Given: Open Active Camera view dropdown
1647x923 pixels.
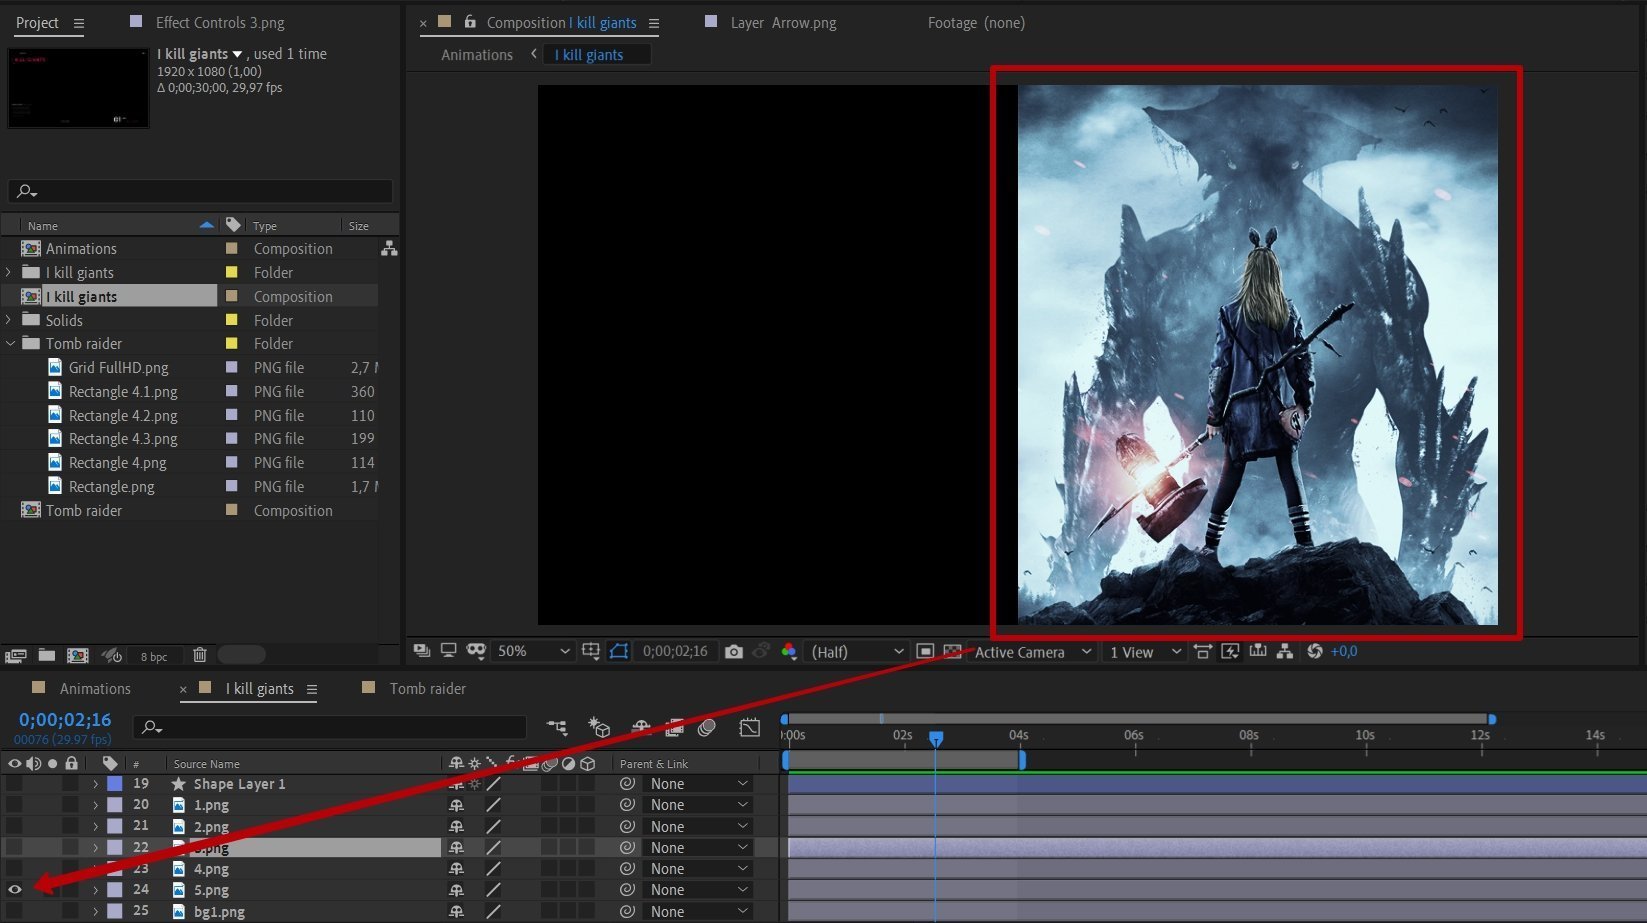Looking at the screenshot, I should point(1032,652).
